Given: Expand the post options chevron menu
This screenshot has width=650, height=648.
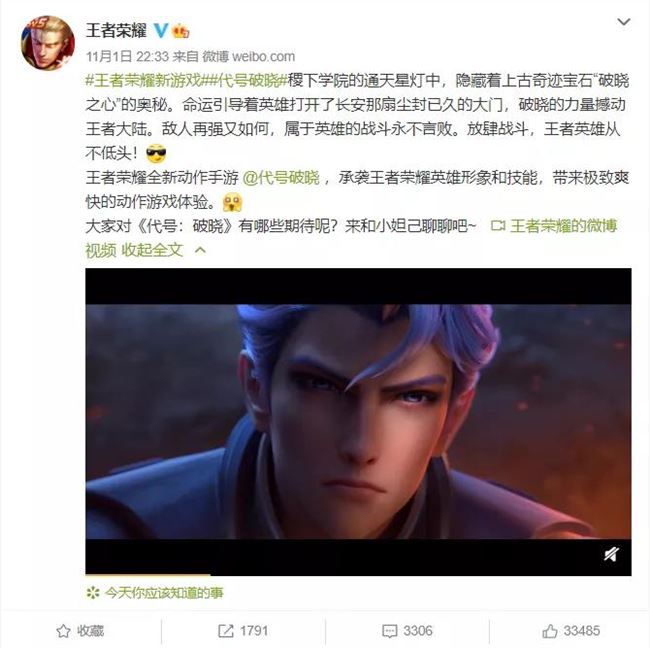Looking at the screenshot, I should point(623,22).
